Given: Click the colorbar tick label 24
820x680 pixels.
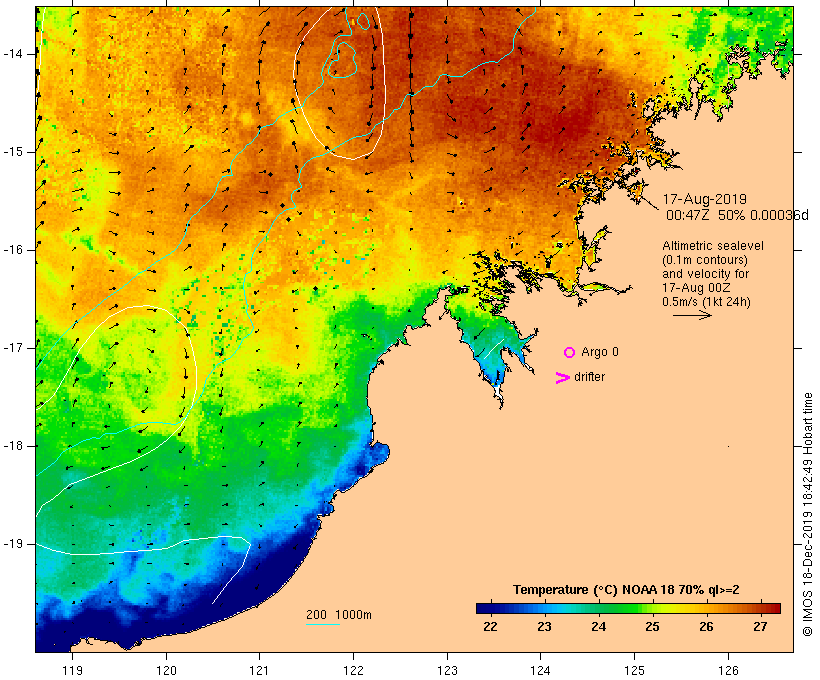Looking at the screenshot, I should pos(598,627).
